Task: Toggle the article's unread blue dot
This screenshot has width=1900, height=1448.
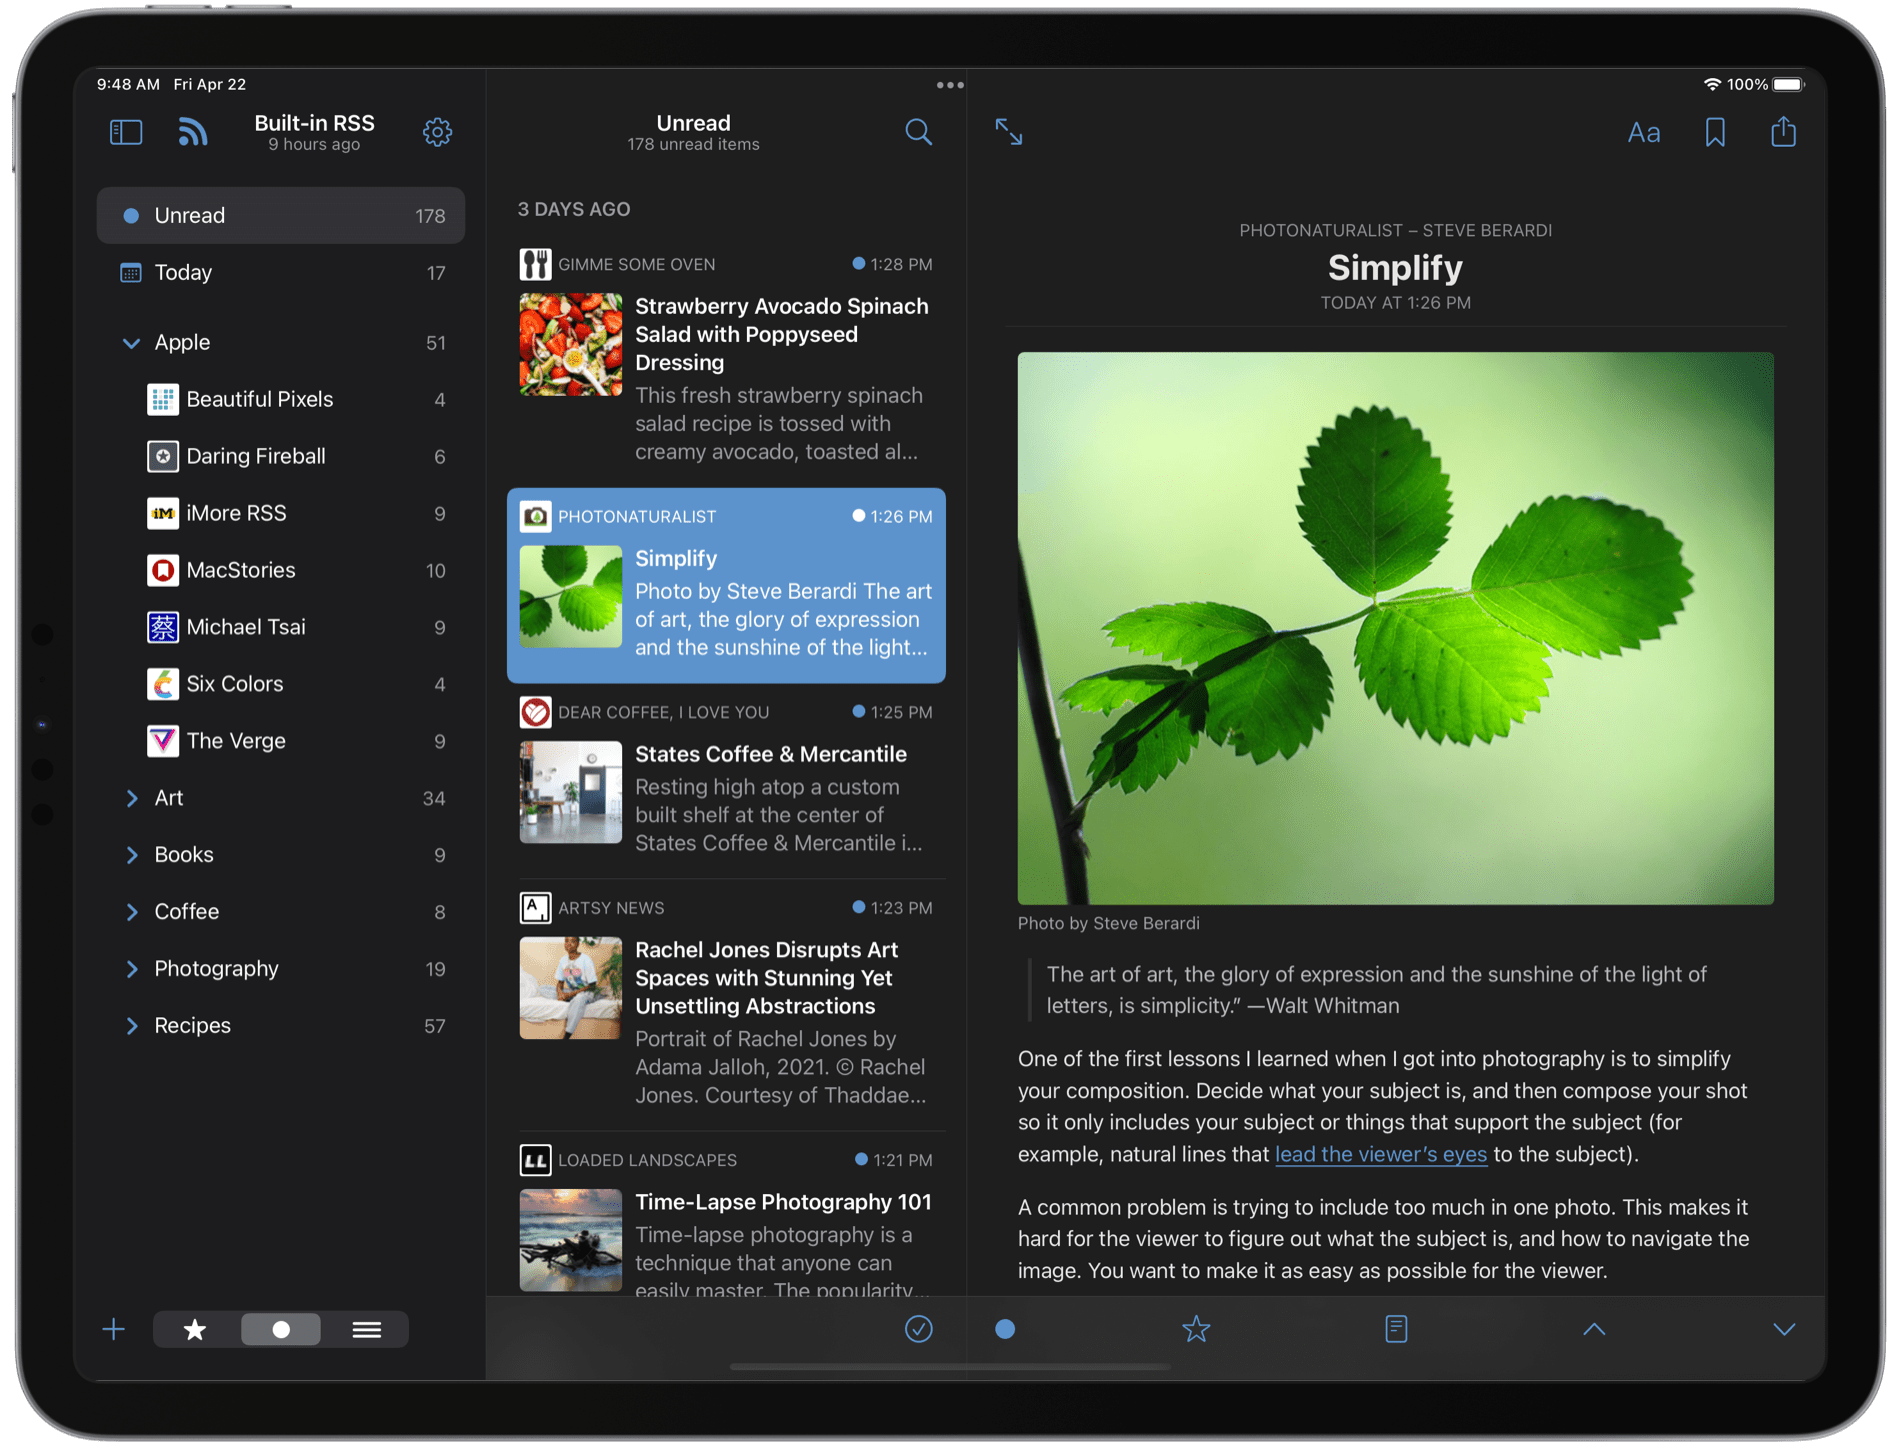Action: pyautogui.click(x=1005, y=1328)
